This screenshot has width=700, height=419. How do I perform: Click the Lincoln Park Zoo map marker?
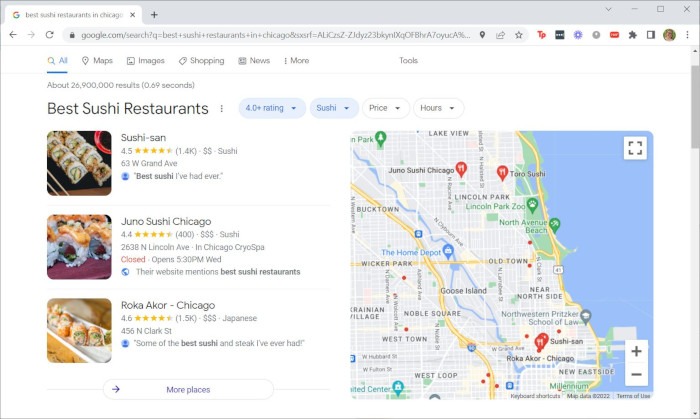click(532, 205)
